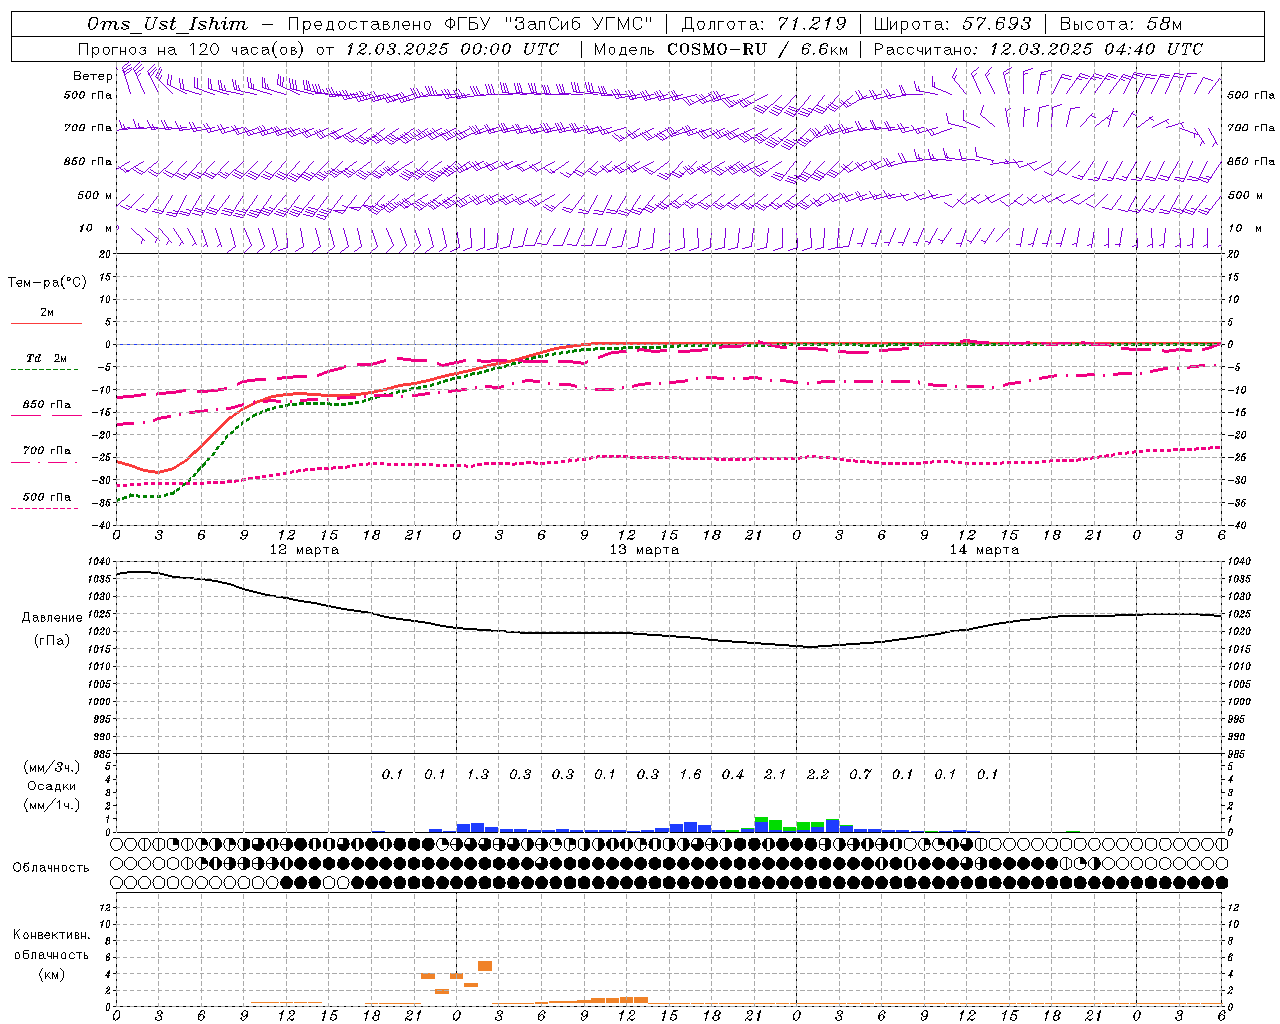
Task: Click the 1.6 precipitation total
Action: 690,774
